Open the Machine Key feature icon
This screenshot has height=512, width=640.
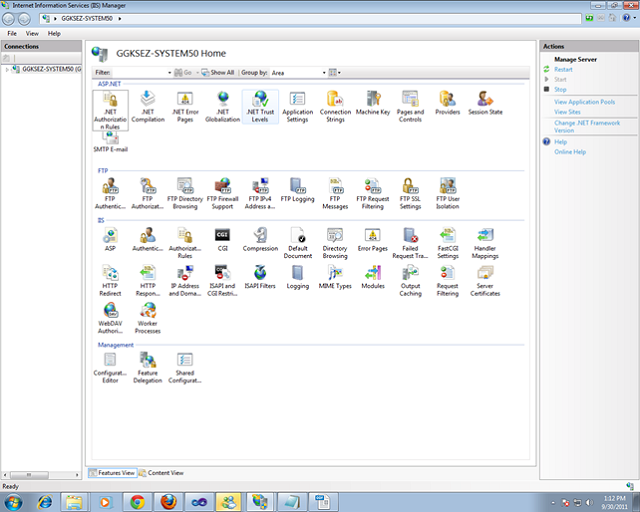[x=372, y=100]
